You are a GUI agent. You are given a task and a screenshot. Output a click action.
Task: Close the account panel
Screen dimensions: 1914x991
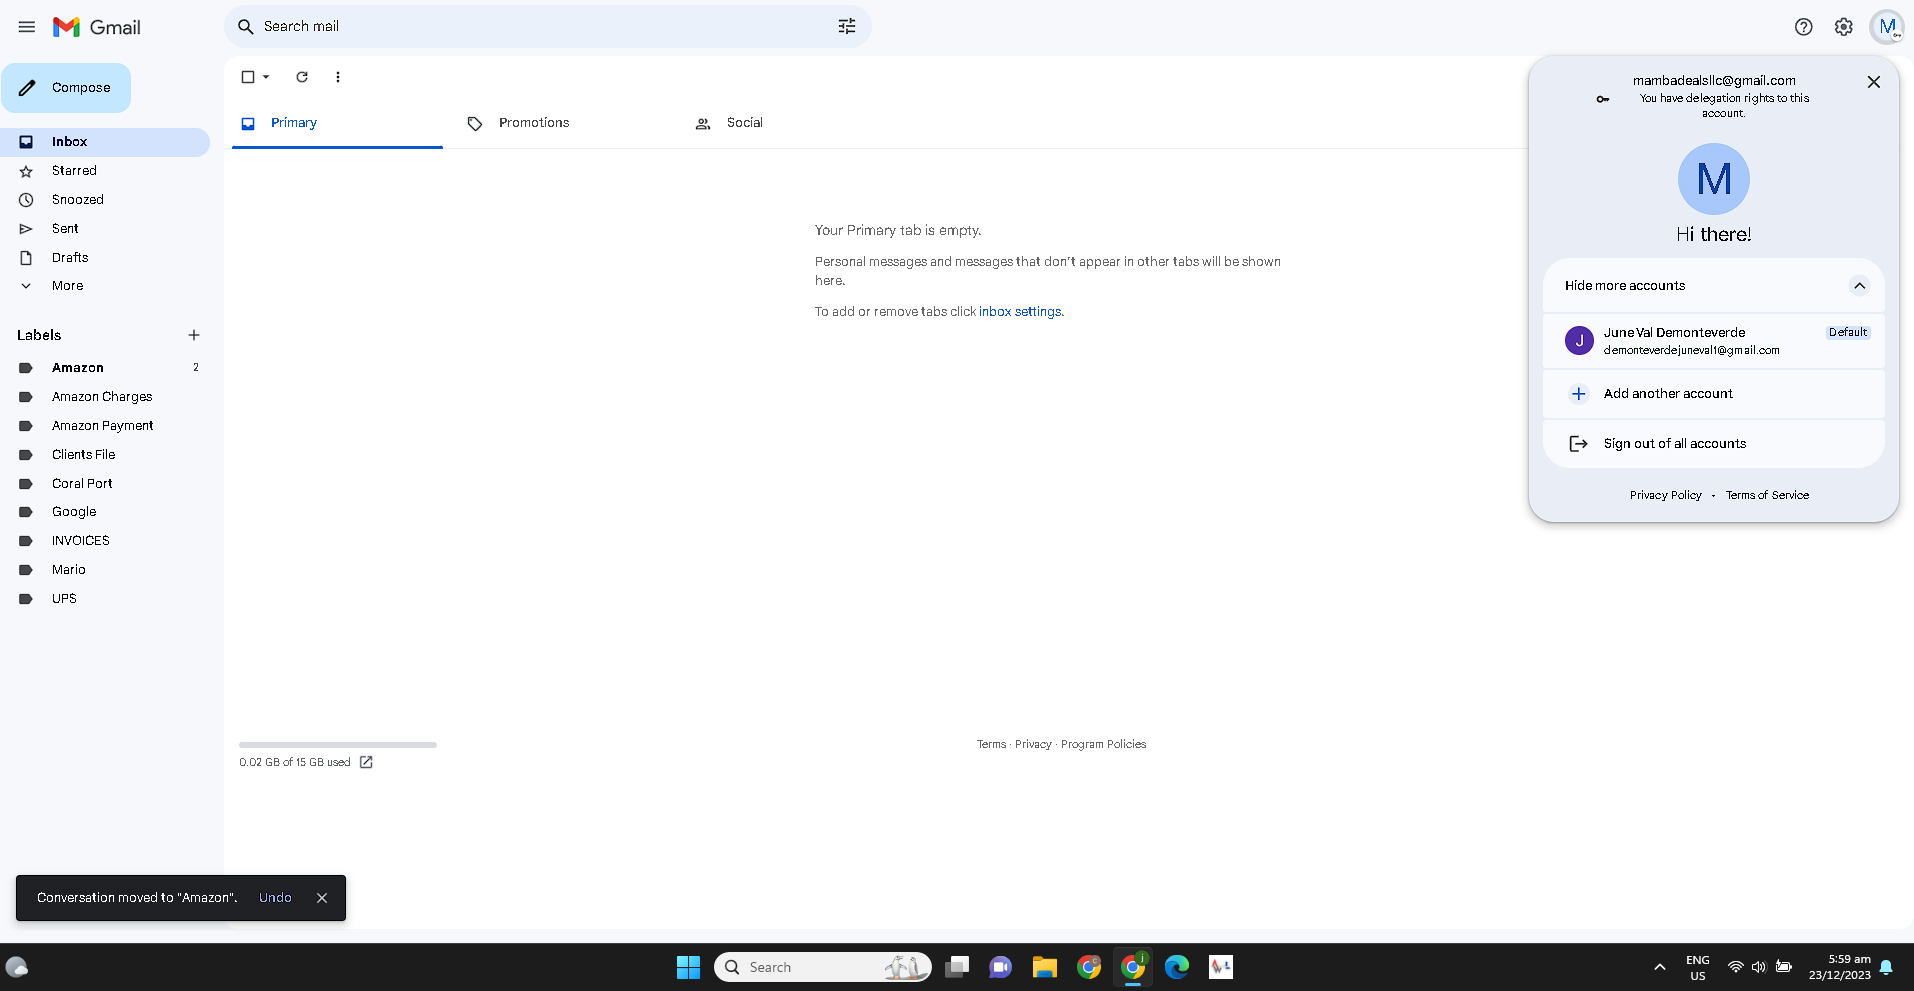[x=1874, y=82]
